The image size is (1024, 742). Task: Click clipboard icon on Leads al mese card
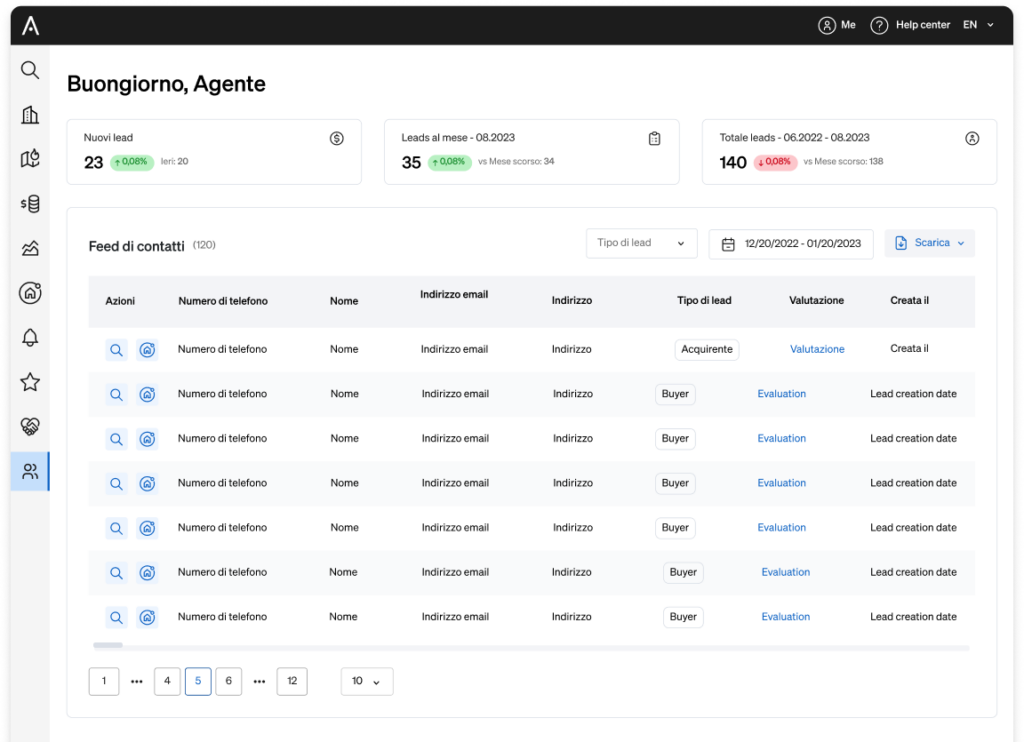click(x=654, y=138)
